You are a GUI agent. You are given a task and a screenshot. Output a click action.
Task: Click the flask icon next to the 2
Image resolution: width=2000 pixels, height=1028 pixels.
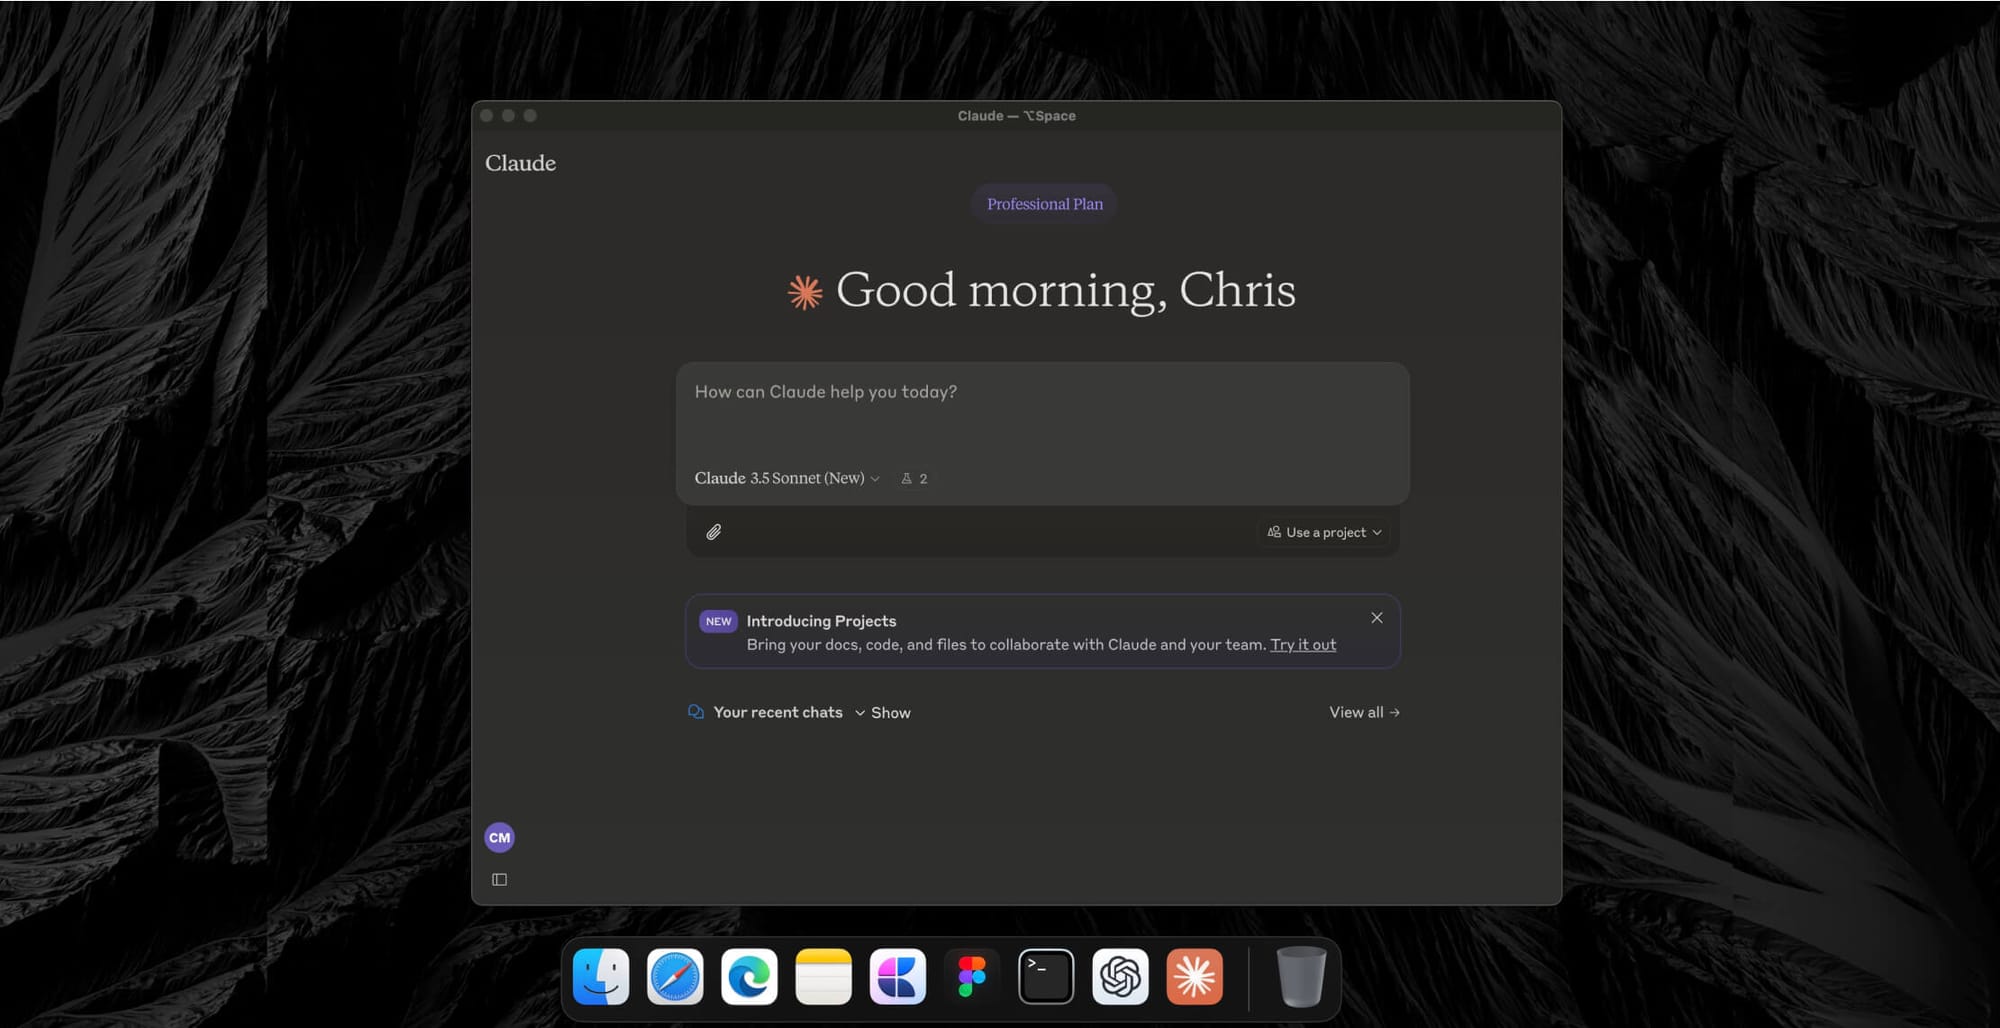[x=905, y=478]
